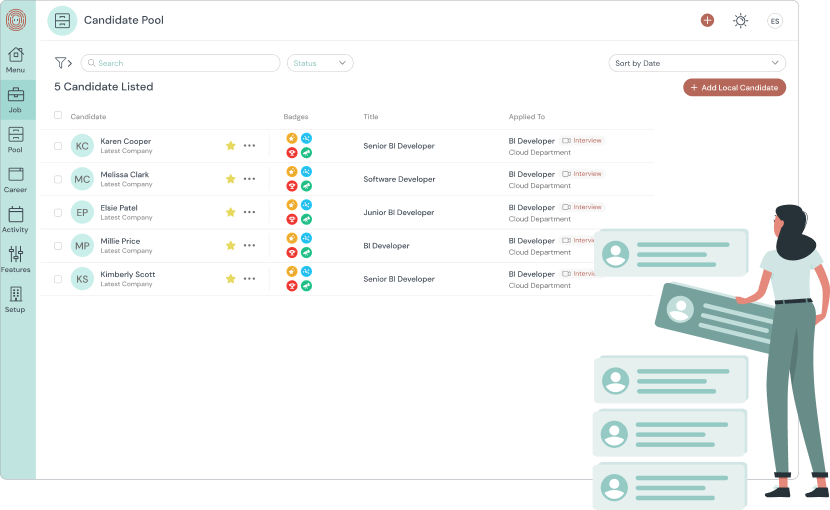
Task: Open the three-dot menu for Melissa Clark
Action: [249, 179]
